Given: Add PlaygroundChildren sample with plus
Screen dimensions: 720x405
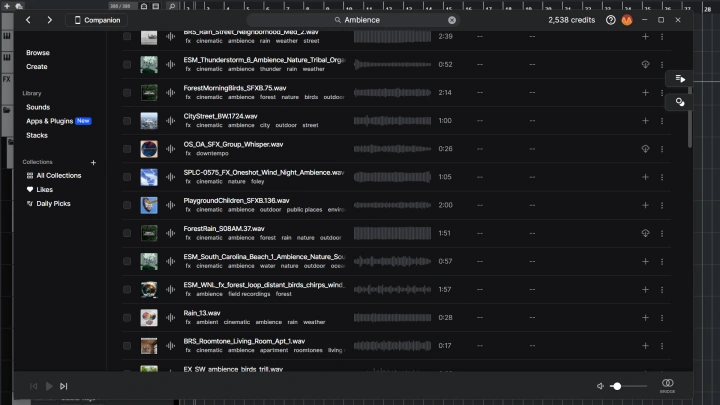Looking at the screenshot, I should [645, 205].
